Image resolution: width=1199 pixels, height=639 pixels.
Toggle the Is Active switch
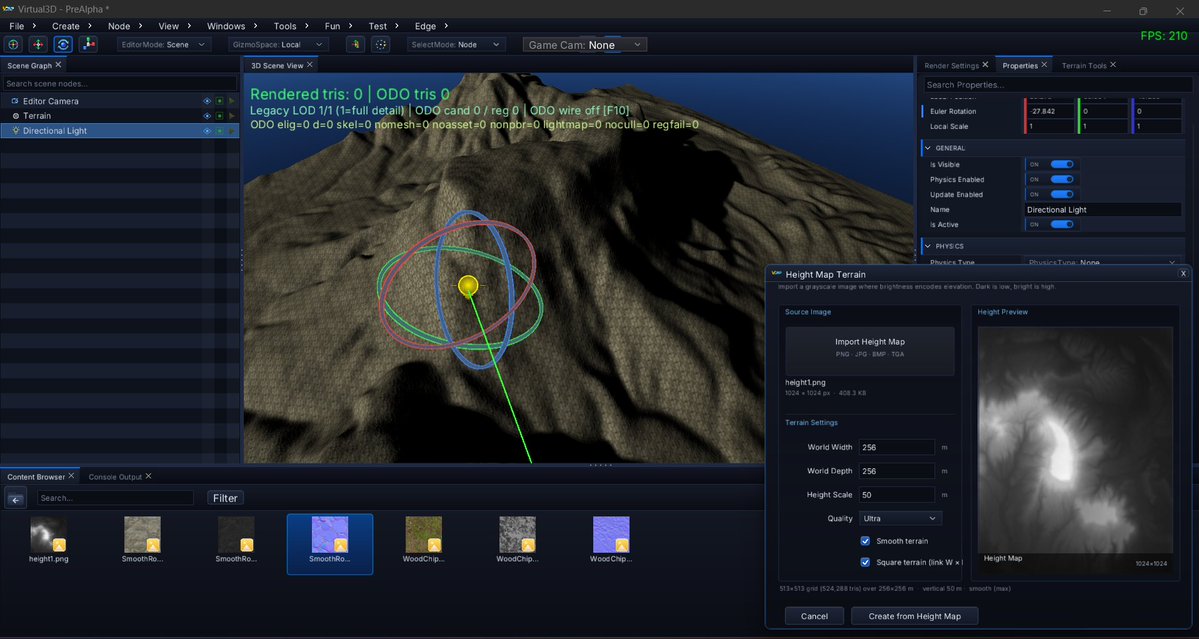[1062, 225]
